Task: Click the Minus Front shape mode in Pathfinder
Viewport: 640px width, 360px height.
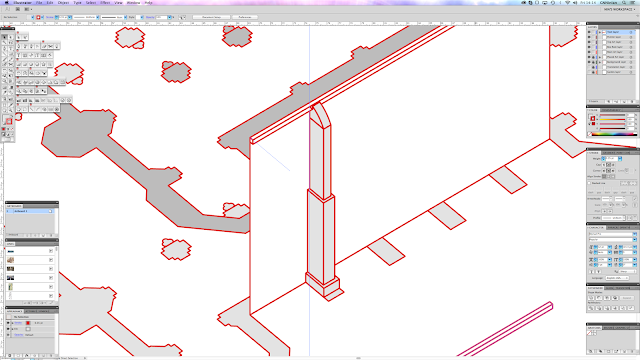Action: tap(599, 298)
